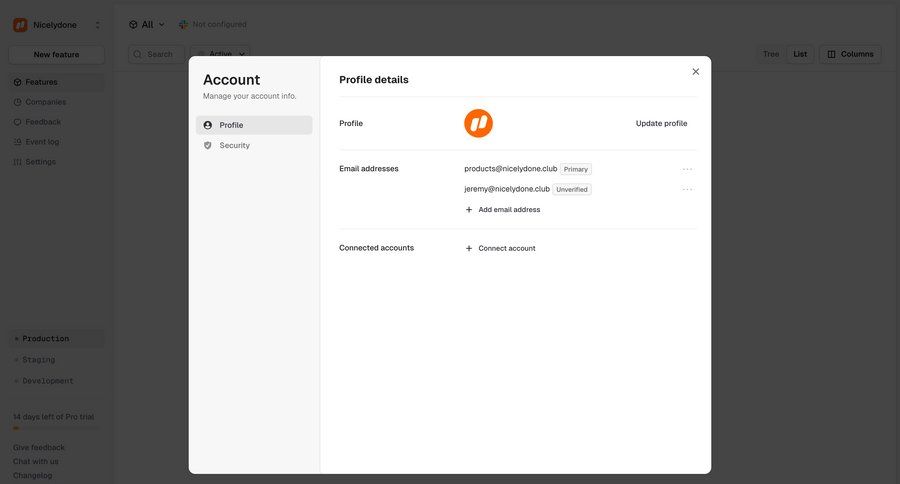Viewport: 900px width, 484px height.
Task: Click the Pro trial progress bar
Action: click(56, 428)
